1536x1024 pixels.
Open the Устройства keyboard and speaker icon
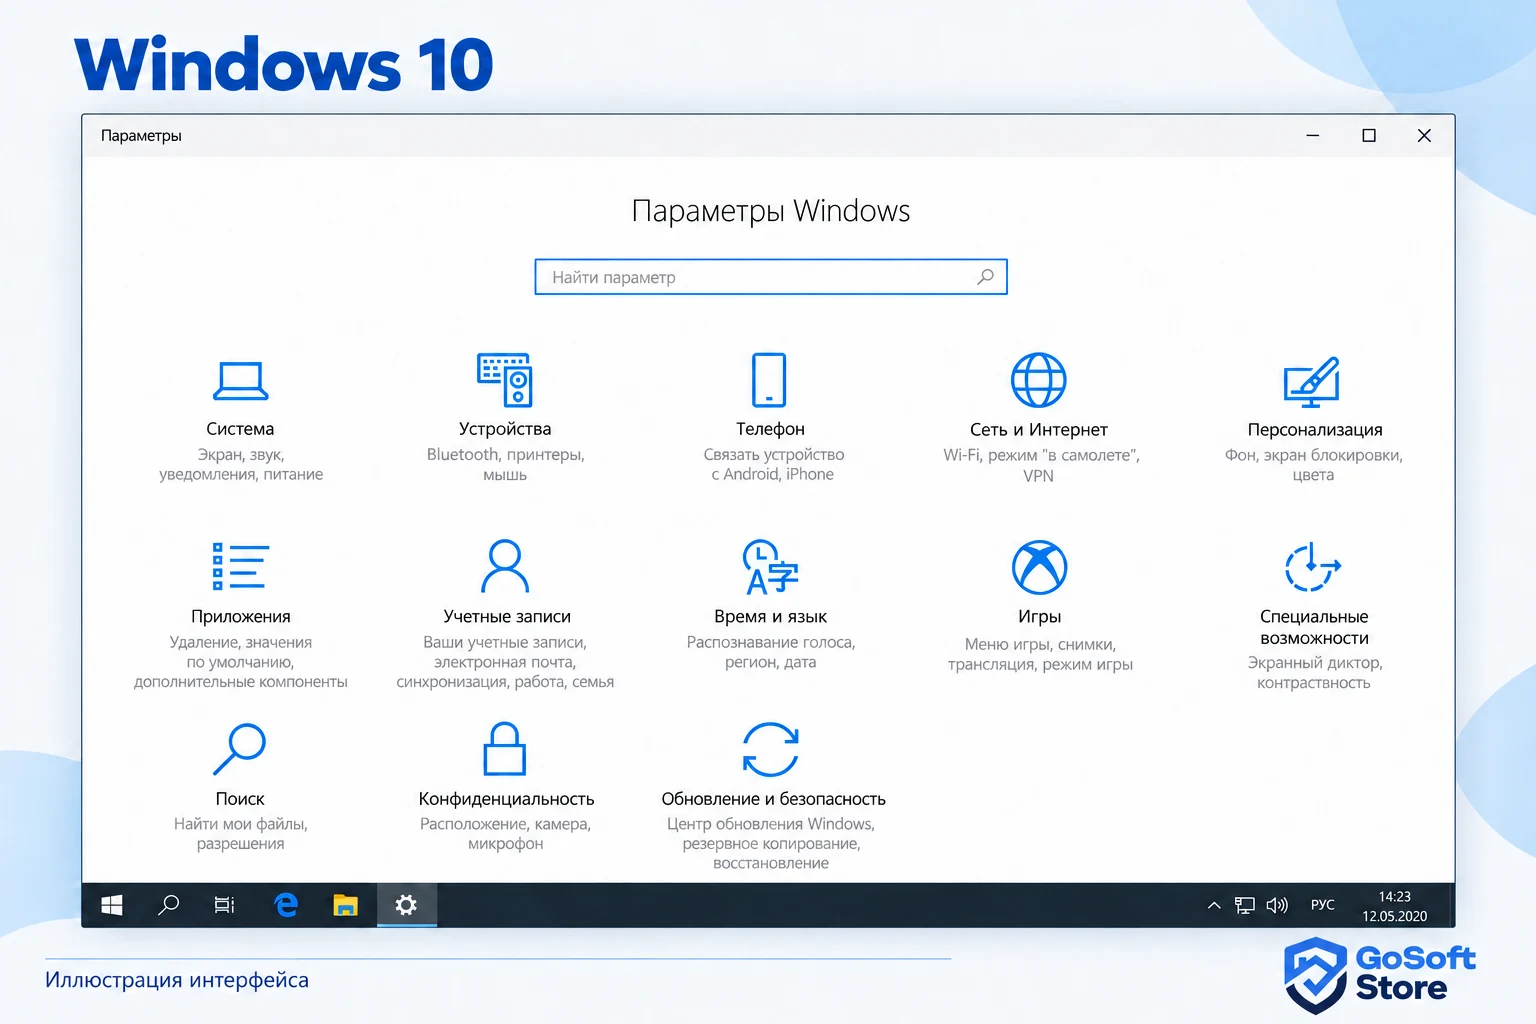505,379
